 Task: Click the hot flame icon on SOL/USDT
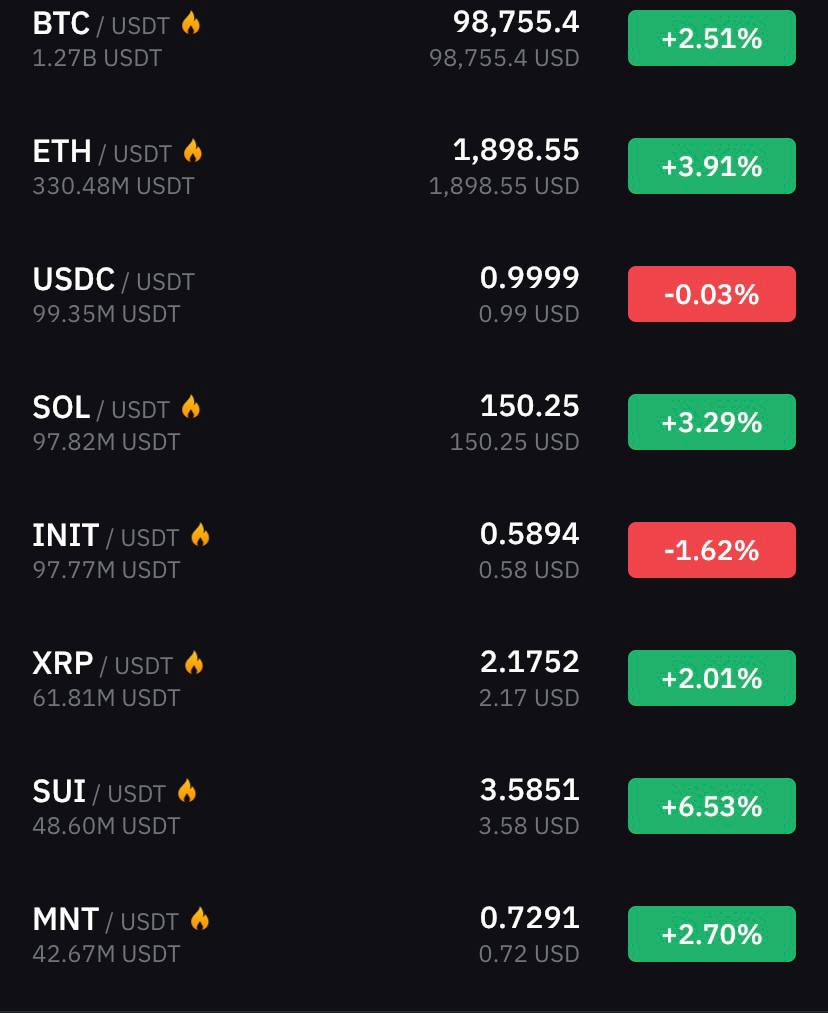(x=191, y=407)
